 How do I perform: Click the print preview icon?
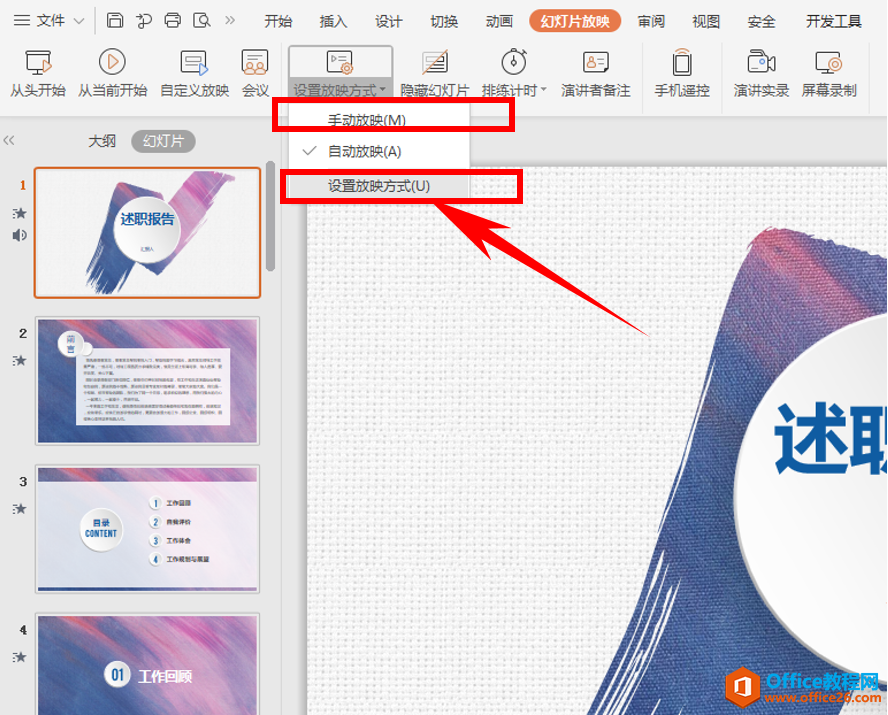click(x=202, y=21)
